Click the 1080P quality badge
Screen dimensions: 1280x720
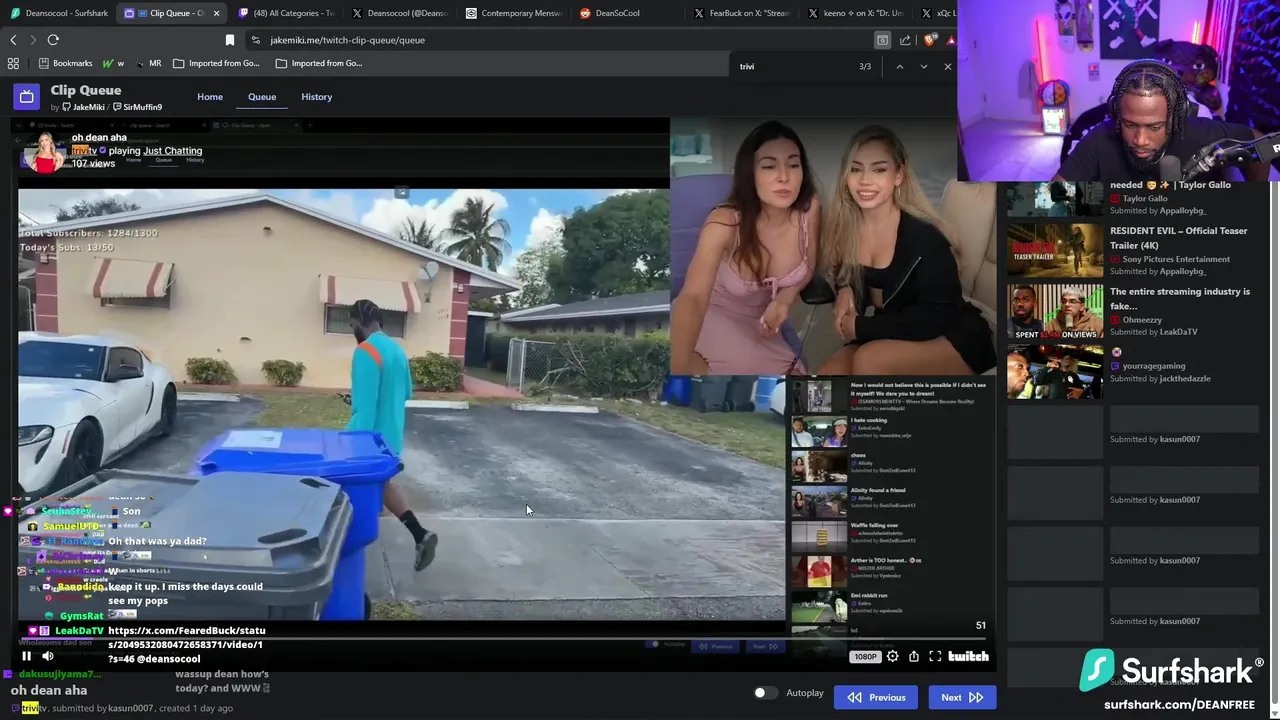(865, 657)
